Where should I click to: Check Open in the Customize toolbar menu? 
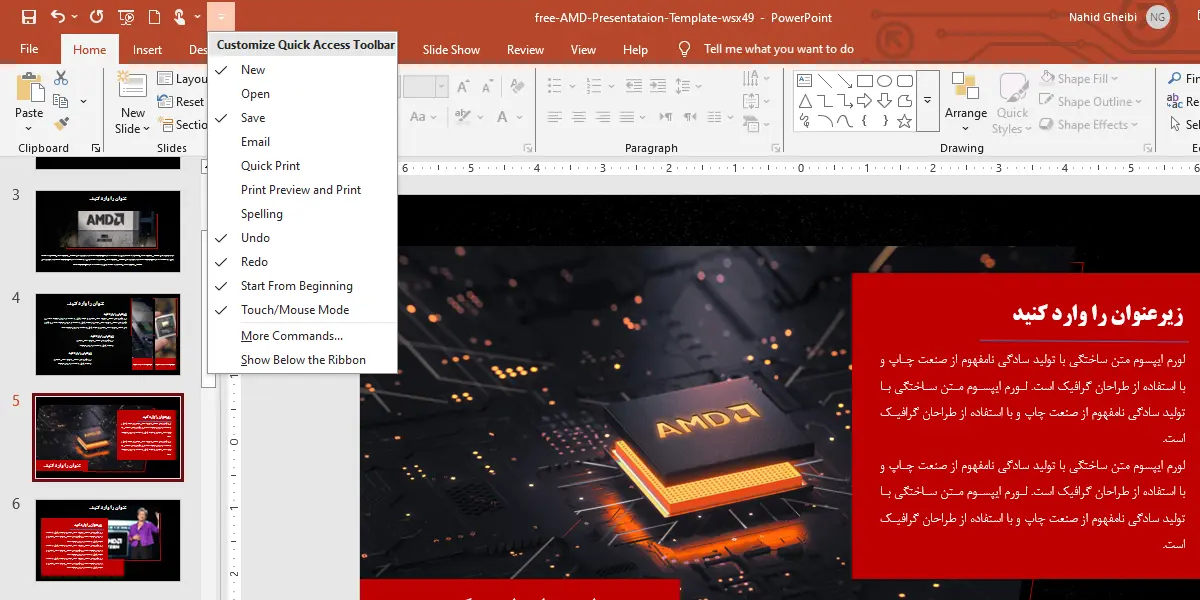point(302,94)
